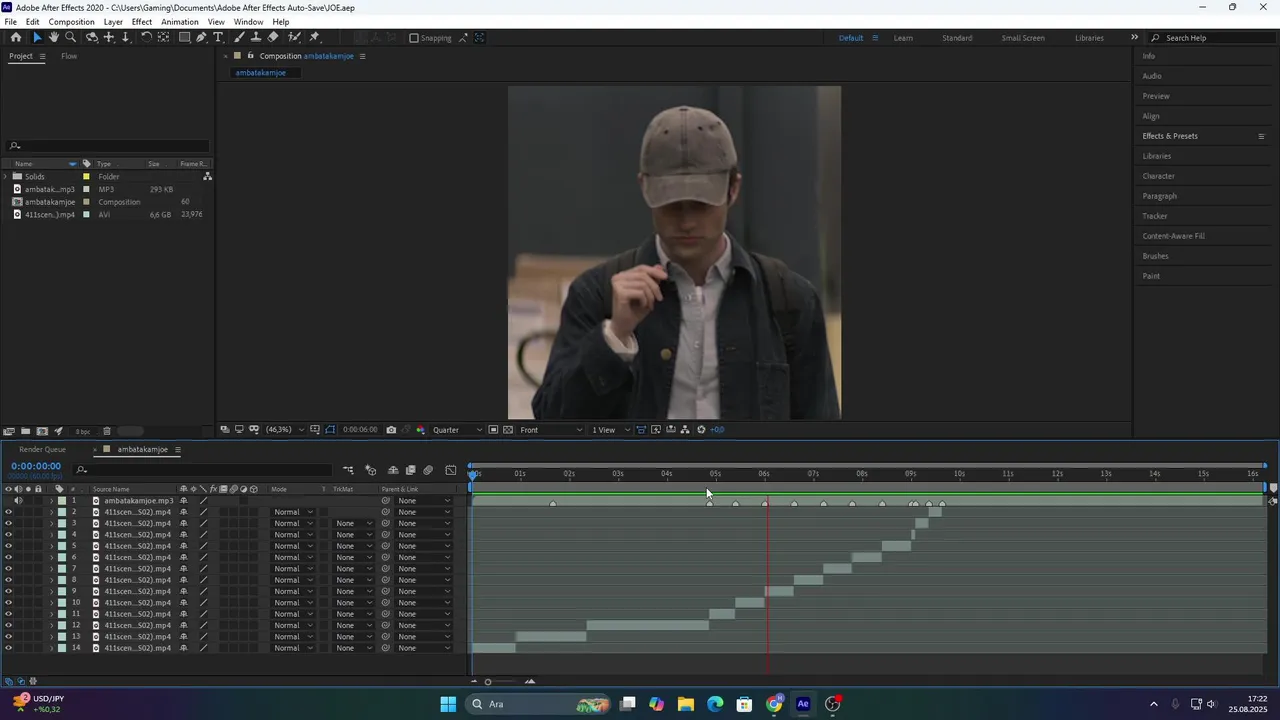Delete selected project item with trash icon

107,431
